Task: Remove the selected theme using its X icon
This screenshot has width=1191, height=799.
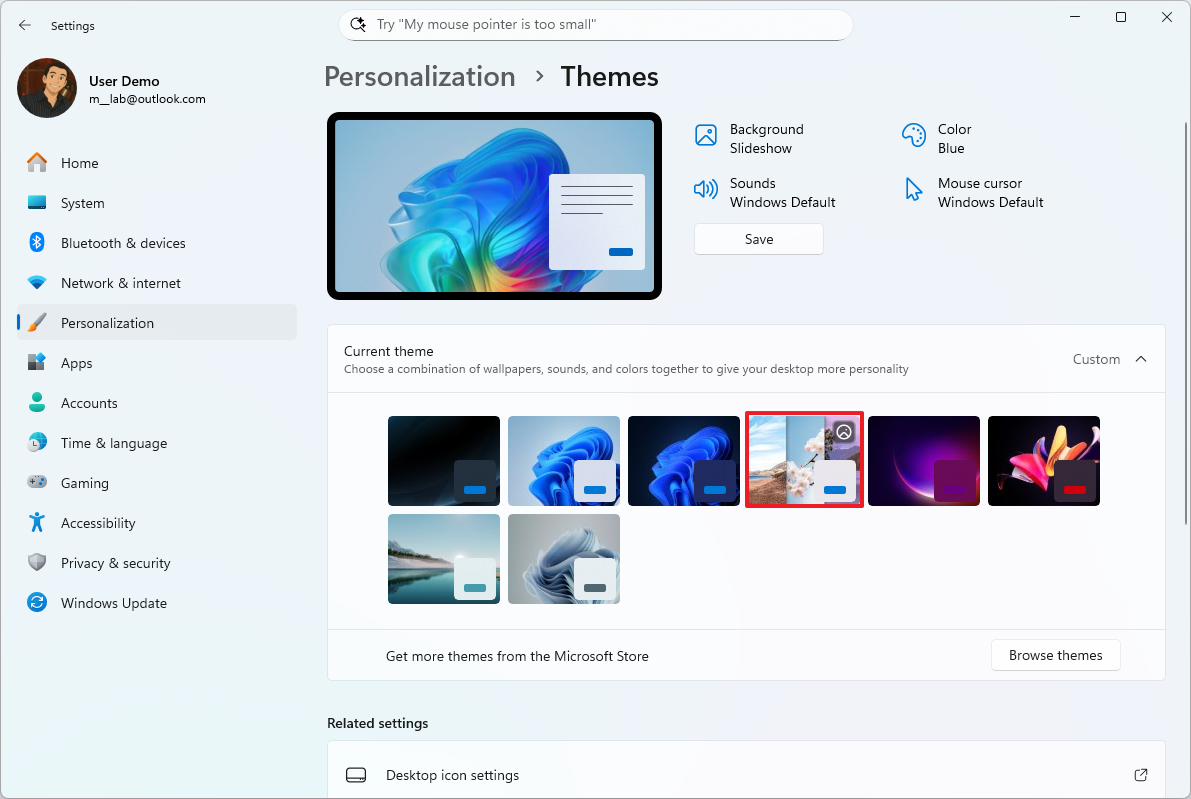Action: click(x=844, y=433)
